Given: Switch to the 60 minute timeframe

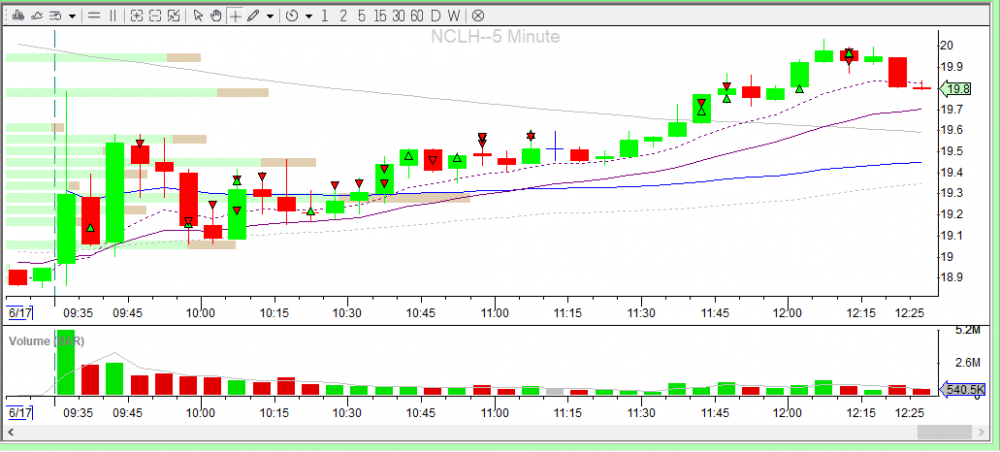Looking at the screenshot, I should click(417, 16).
